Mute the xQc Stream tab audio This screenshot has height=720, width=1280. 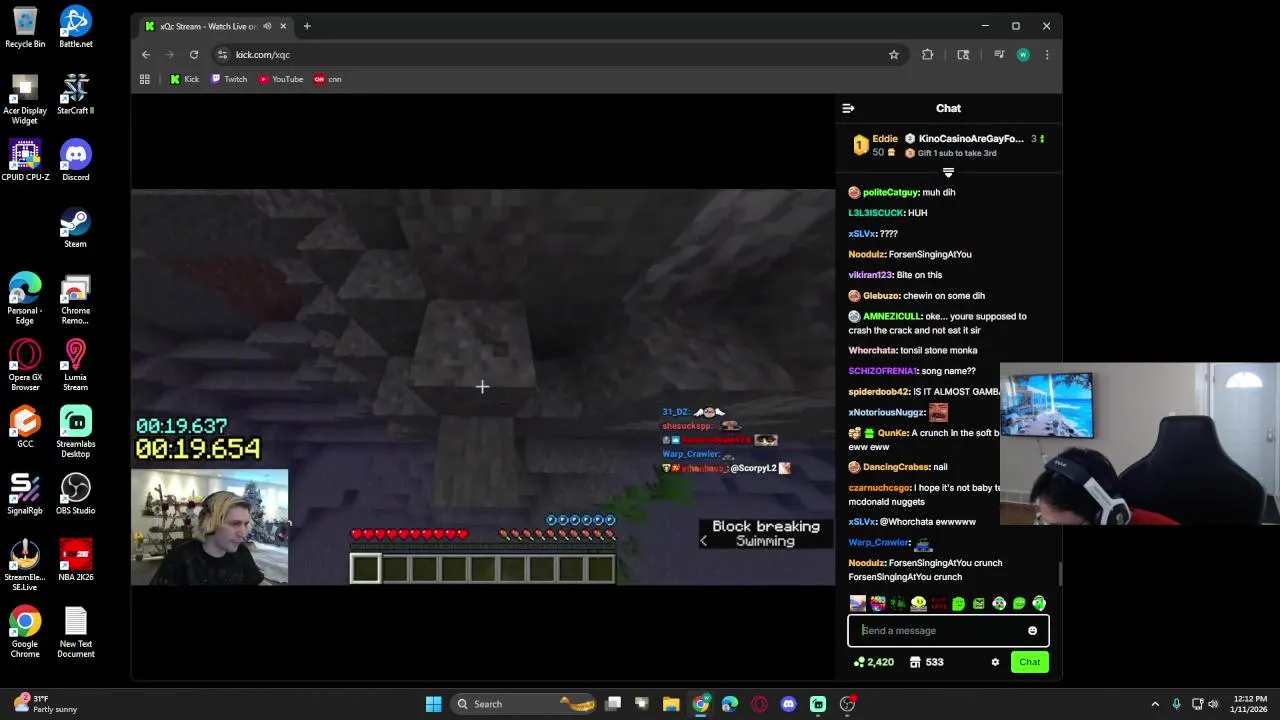click(267, 26)
